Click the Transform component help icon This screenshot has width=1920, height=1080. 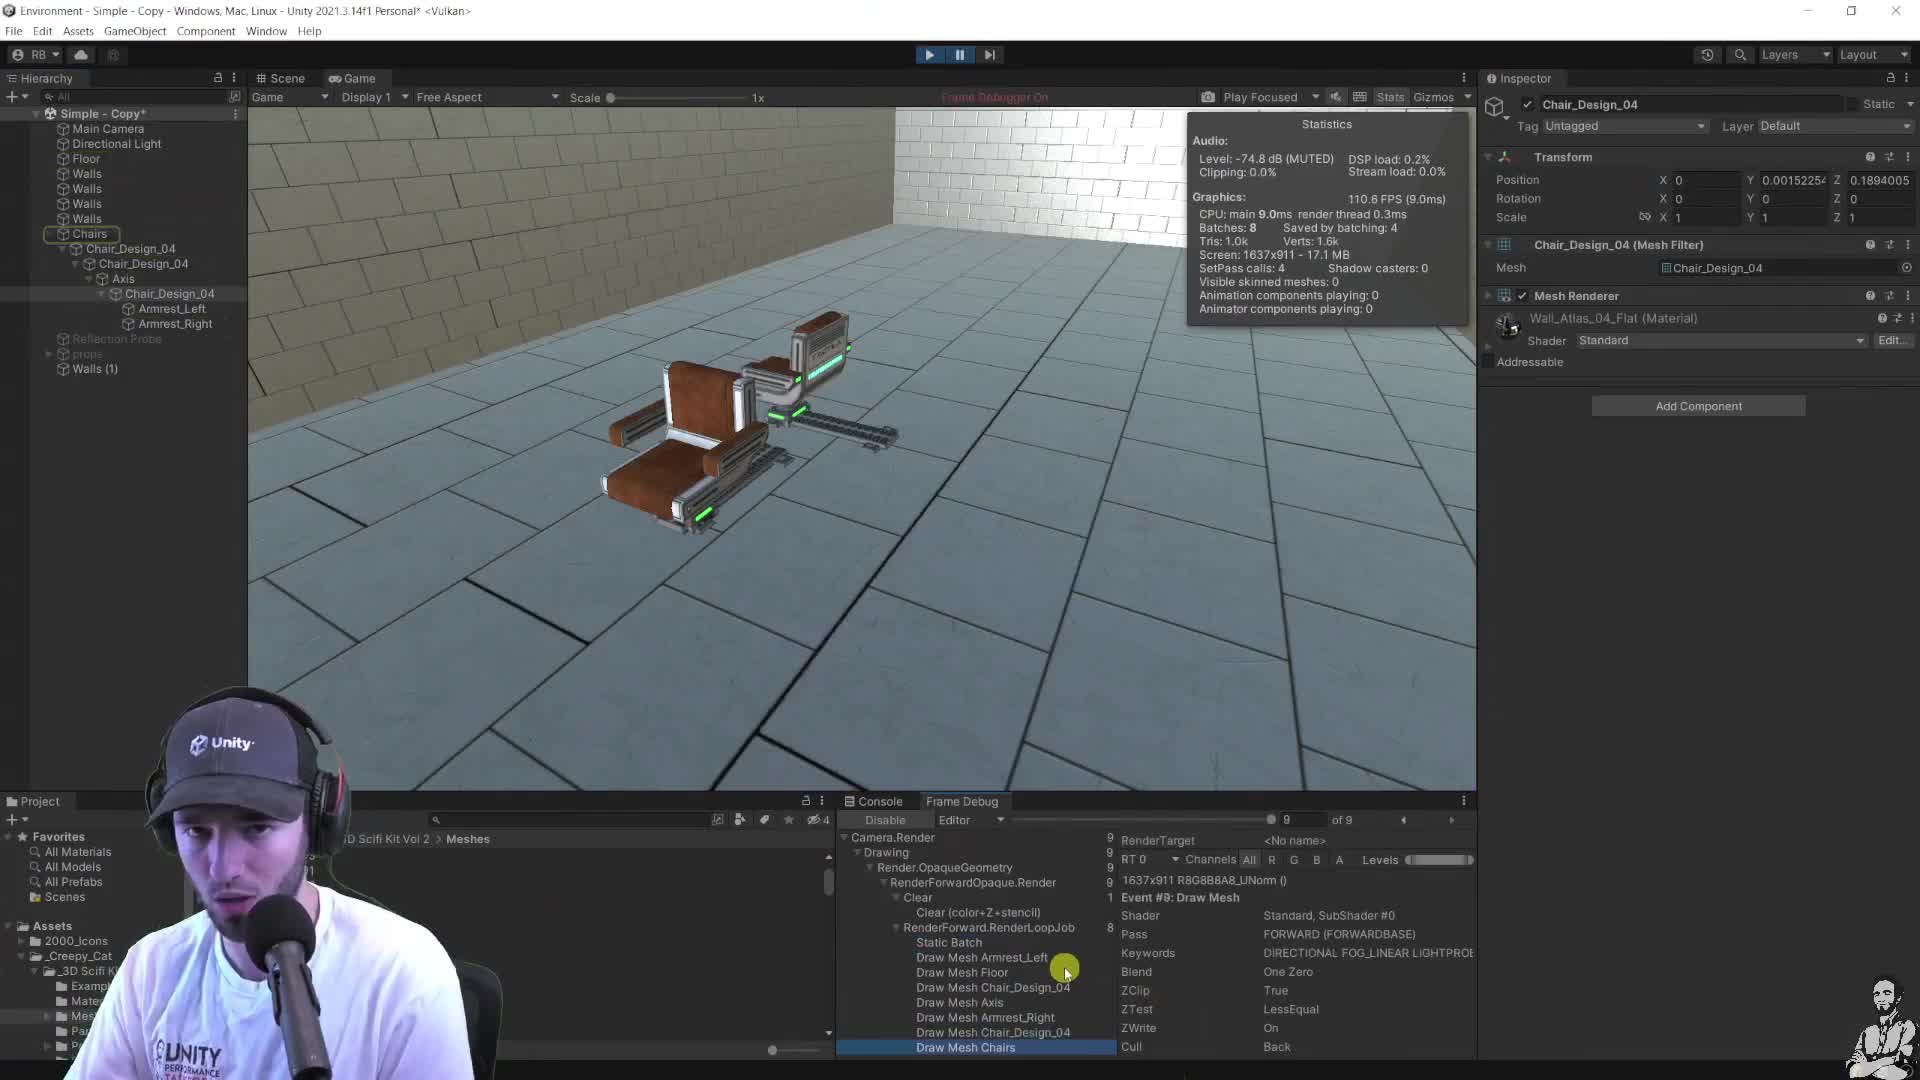point(1869,157)
